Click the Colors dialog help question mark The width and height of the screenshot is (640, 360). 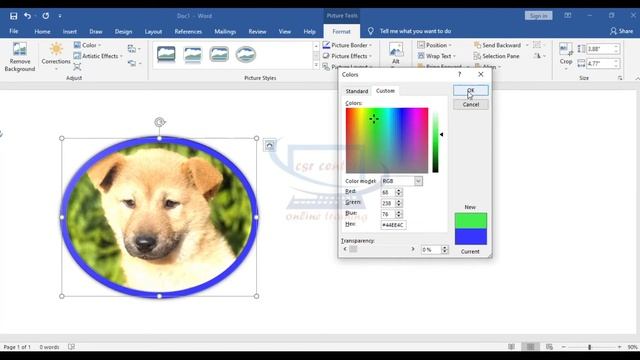460,74
